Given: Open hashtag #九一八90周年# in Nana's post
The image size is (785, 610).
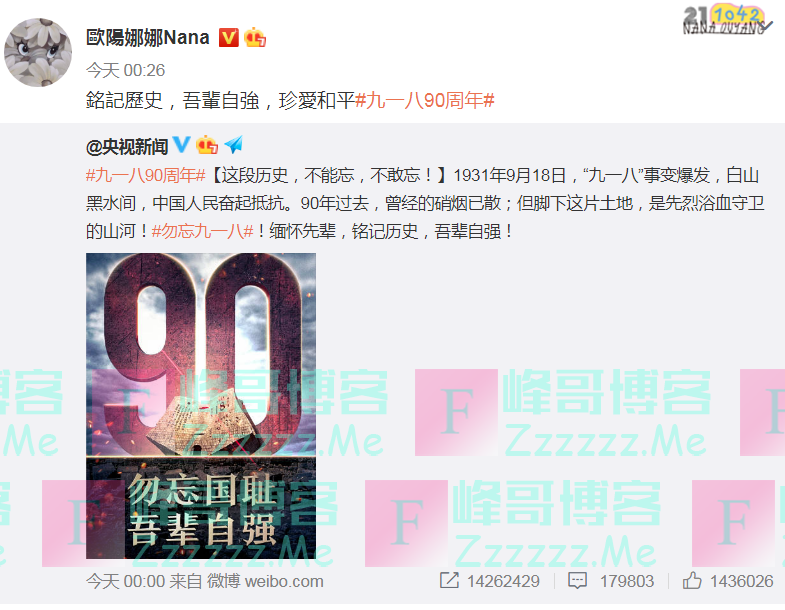Looking at the screenshot, I should pyautogui.click(x=425, y=101).
